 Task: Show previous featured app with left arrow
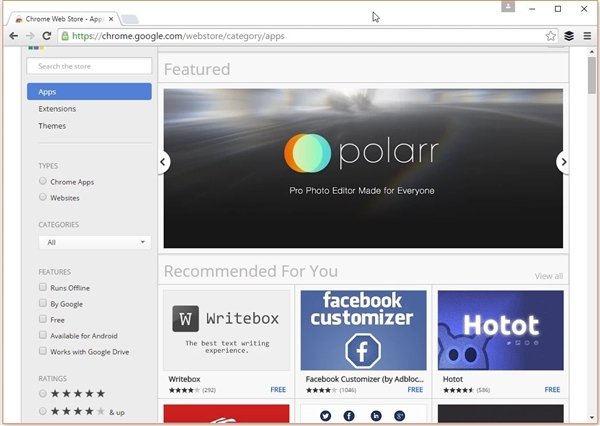click(163, 162)
